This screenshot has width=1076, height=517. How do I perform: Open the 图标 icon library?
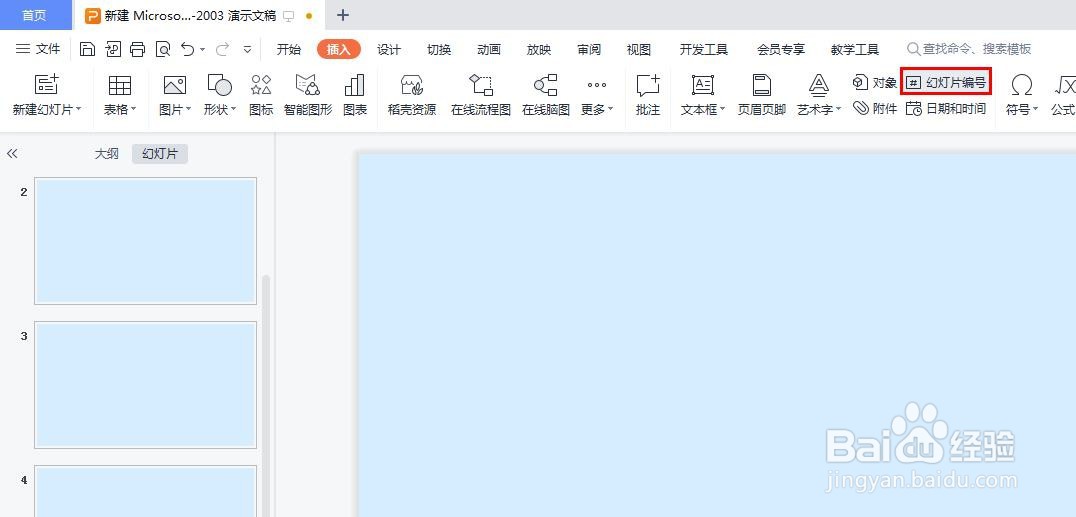pyautogui.click(x=261, y=95)
